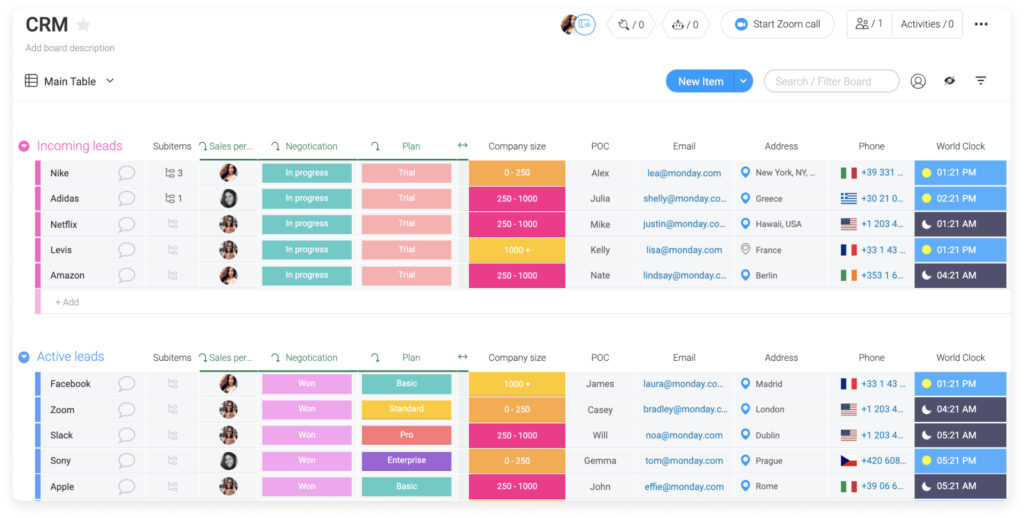The height and width of the screenshot is (518, 1024).
Task: Collapse the Active leads group
Action: (x=24, y=358)
